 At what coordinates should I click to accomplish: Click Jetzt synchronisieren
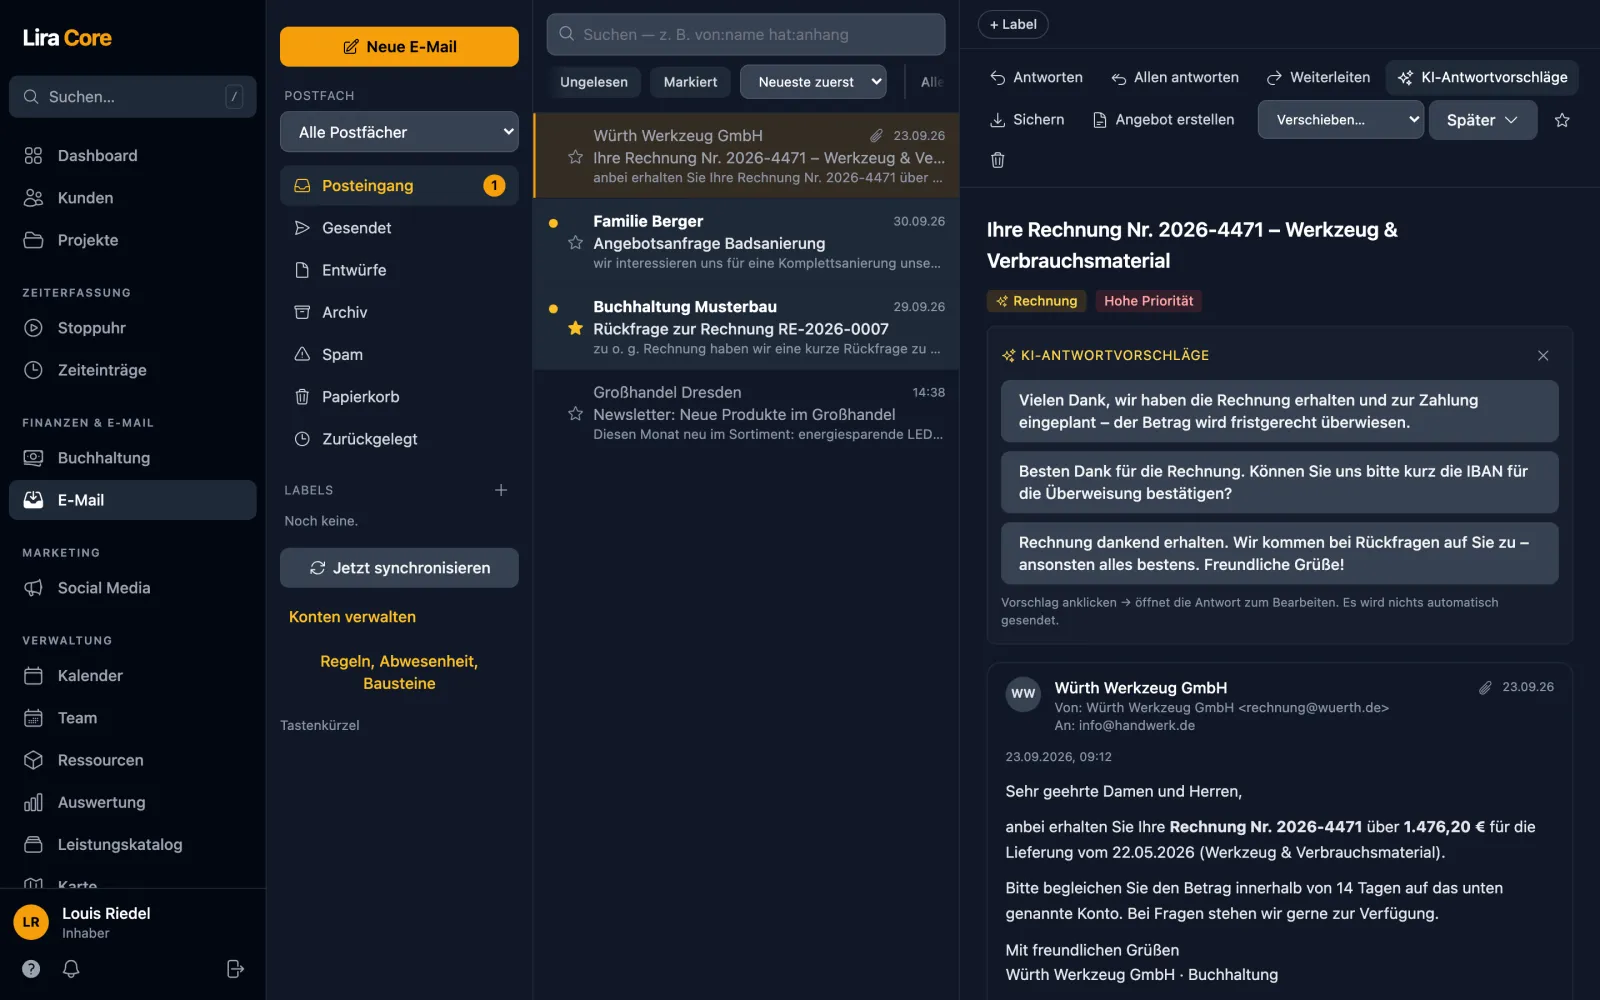point(399,568)
